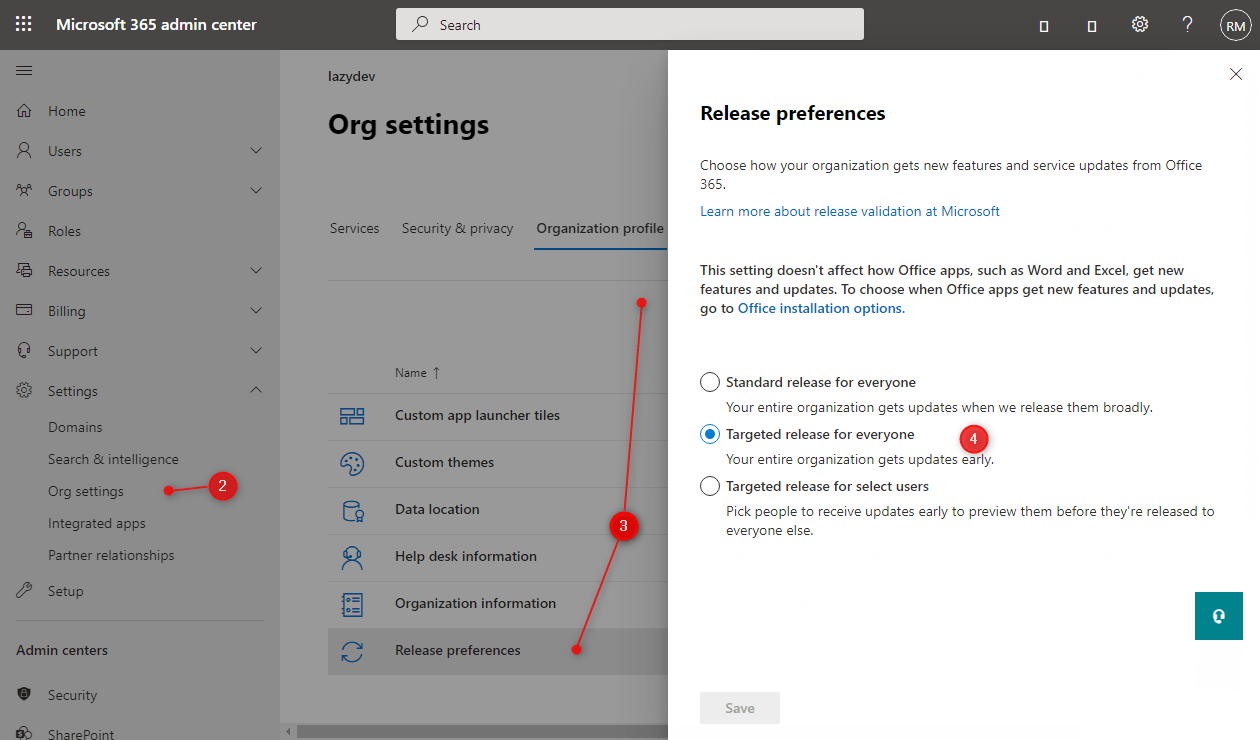Click the Home house icon

(x=24, y=111)
